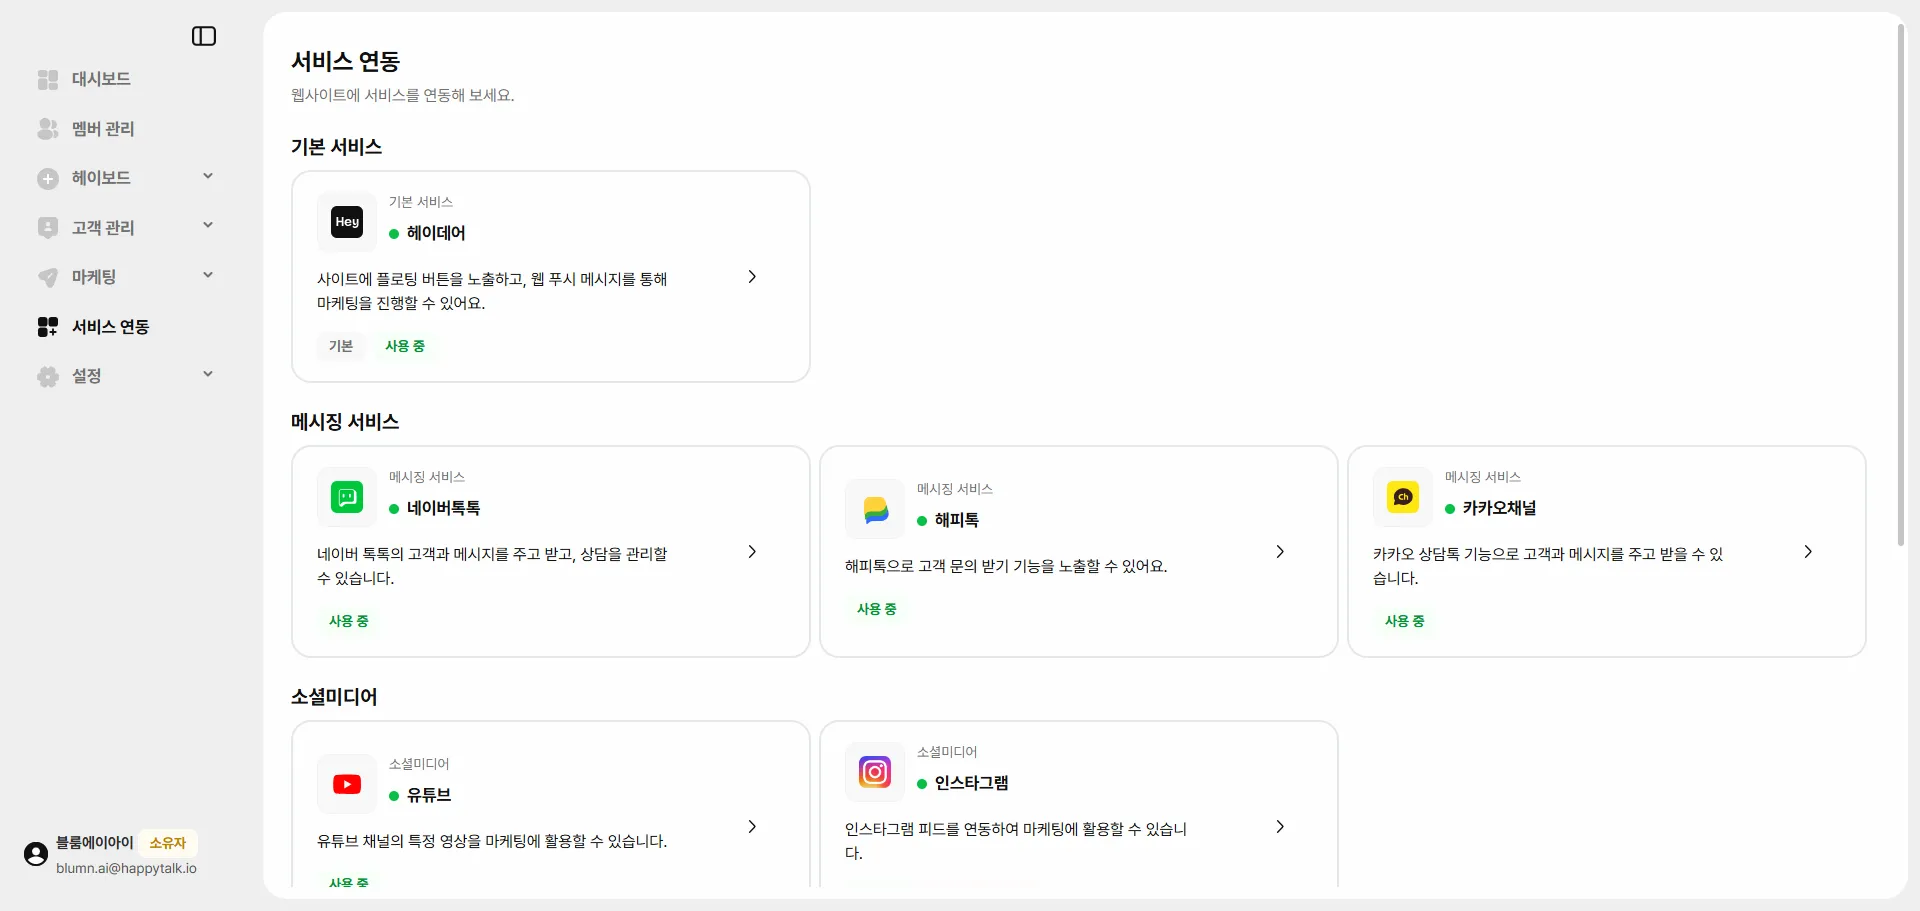Click the Hey (헤이데어) service logo icon

347,222
